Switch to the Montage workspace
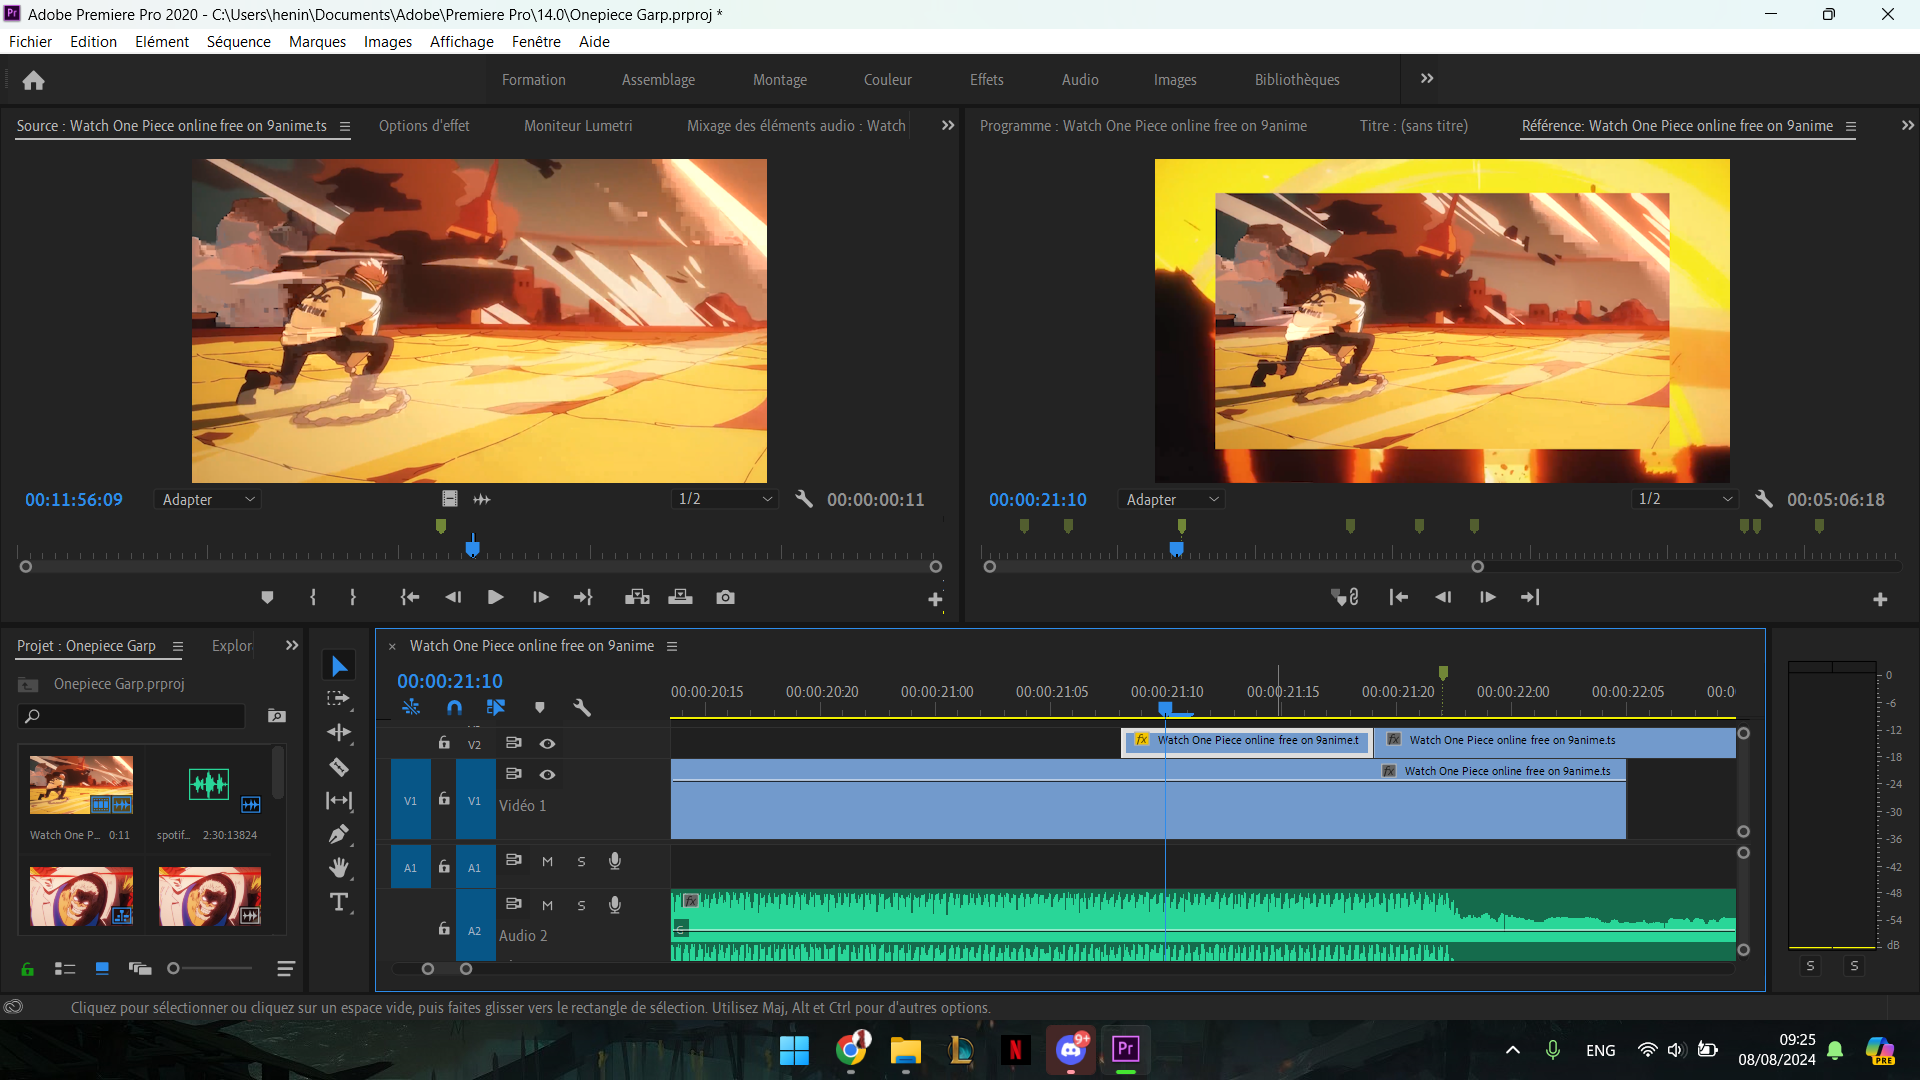The height and width of the screenshot is (1080, 1920). click(780, 80)
